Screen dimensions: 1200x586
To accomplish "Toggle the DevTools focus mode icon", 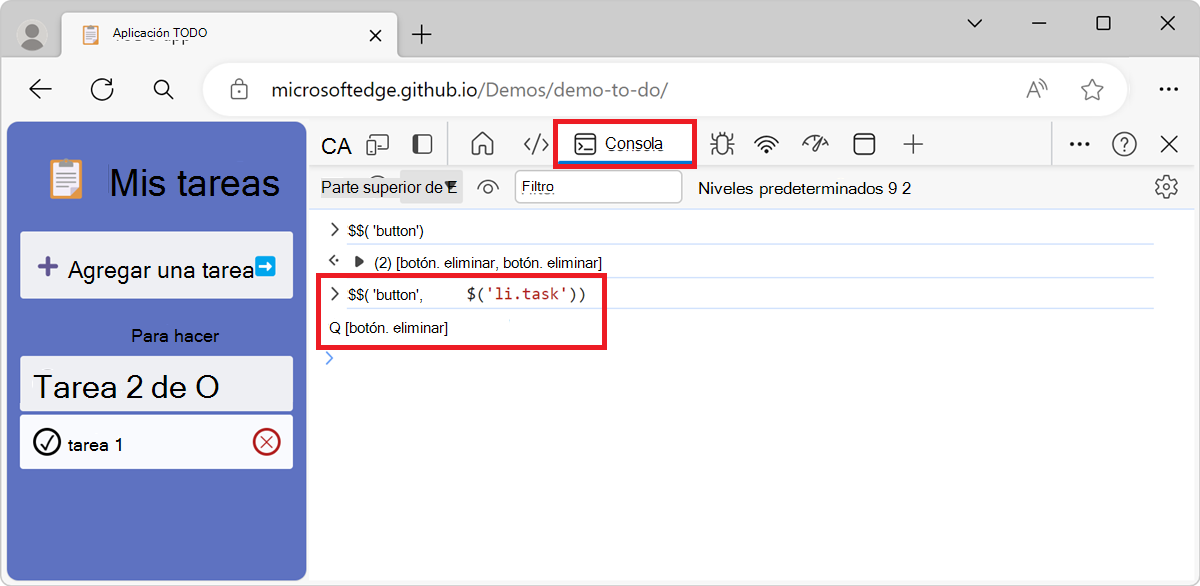I will (x=422, y=144).
